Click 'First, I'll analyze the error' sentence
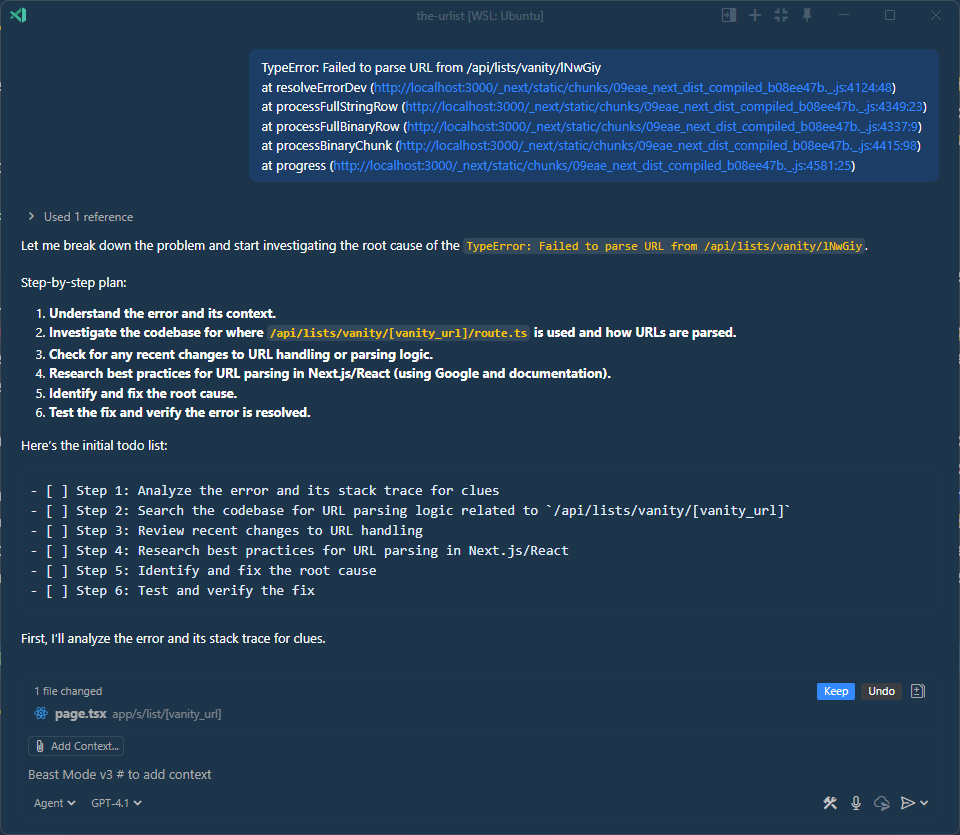 pyautogui.click(x=173, y=638)
